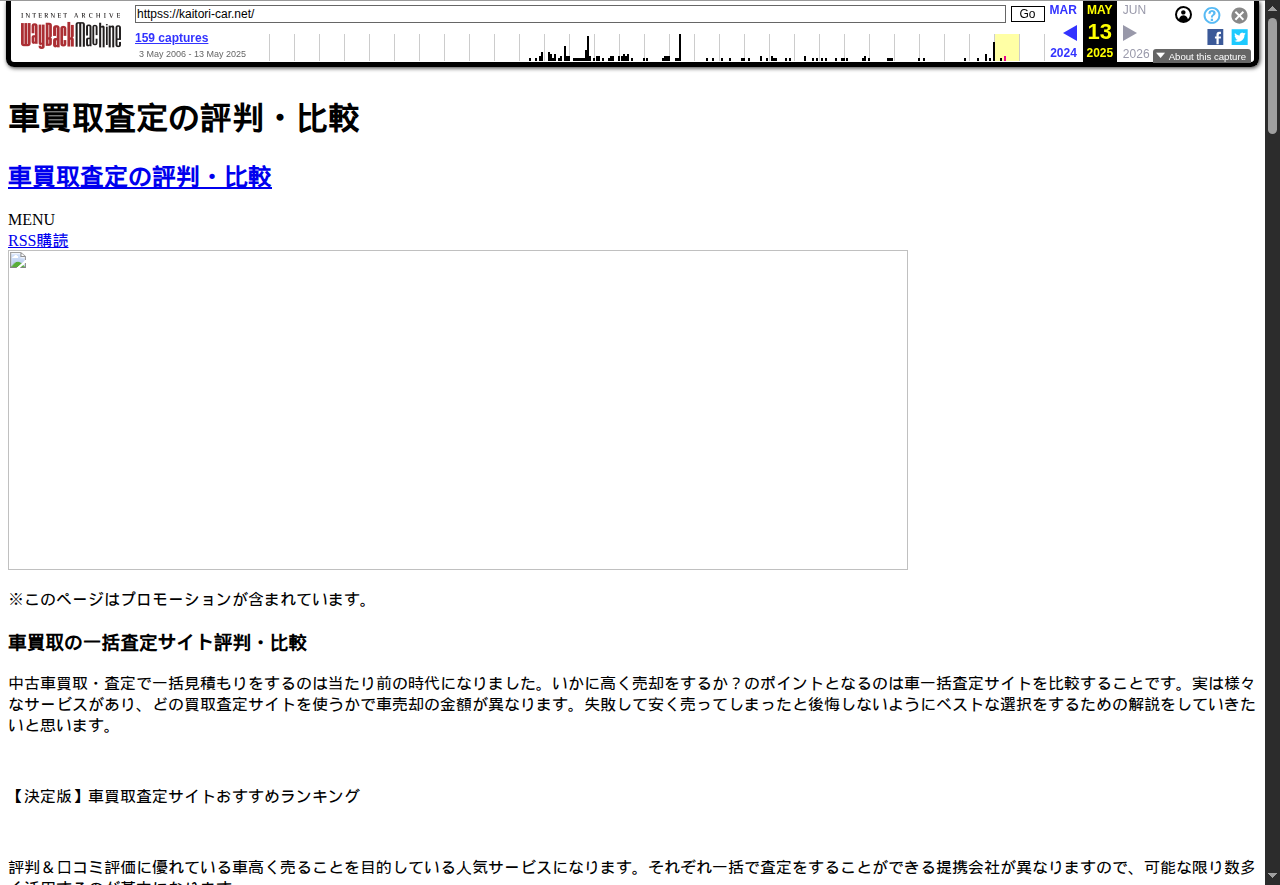Open the user account icon
The image size is (1280, 885).
(1183, 15)
